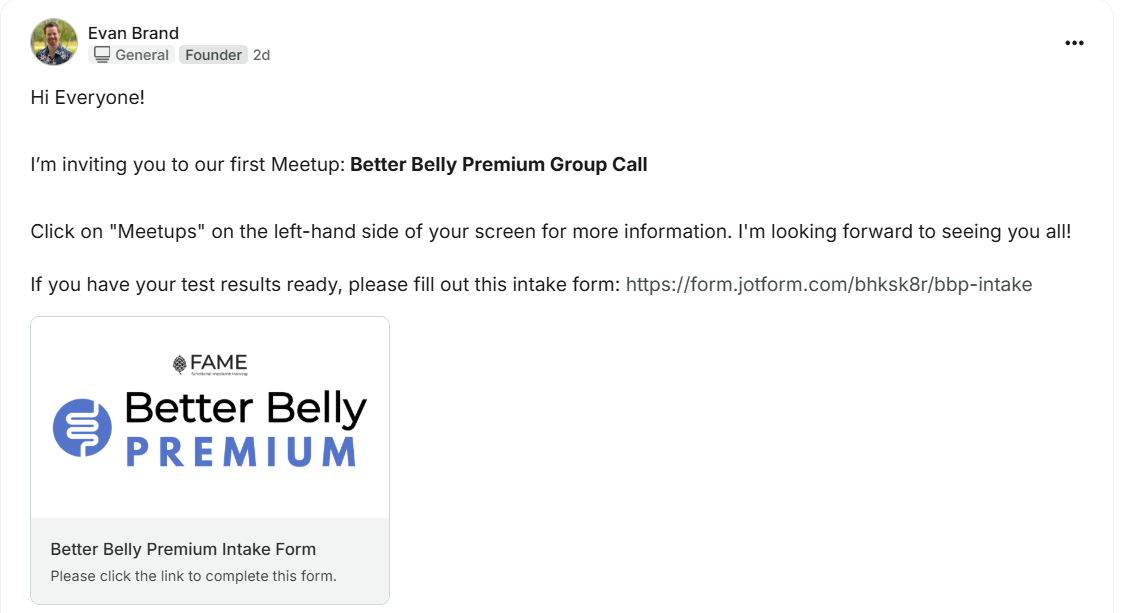The height and width of the screenshot is (613, 1126).
Task: Open the post options three-dot menu
Action: 1074,43
